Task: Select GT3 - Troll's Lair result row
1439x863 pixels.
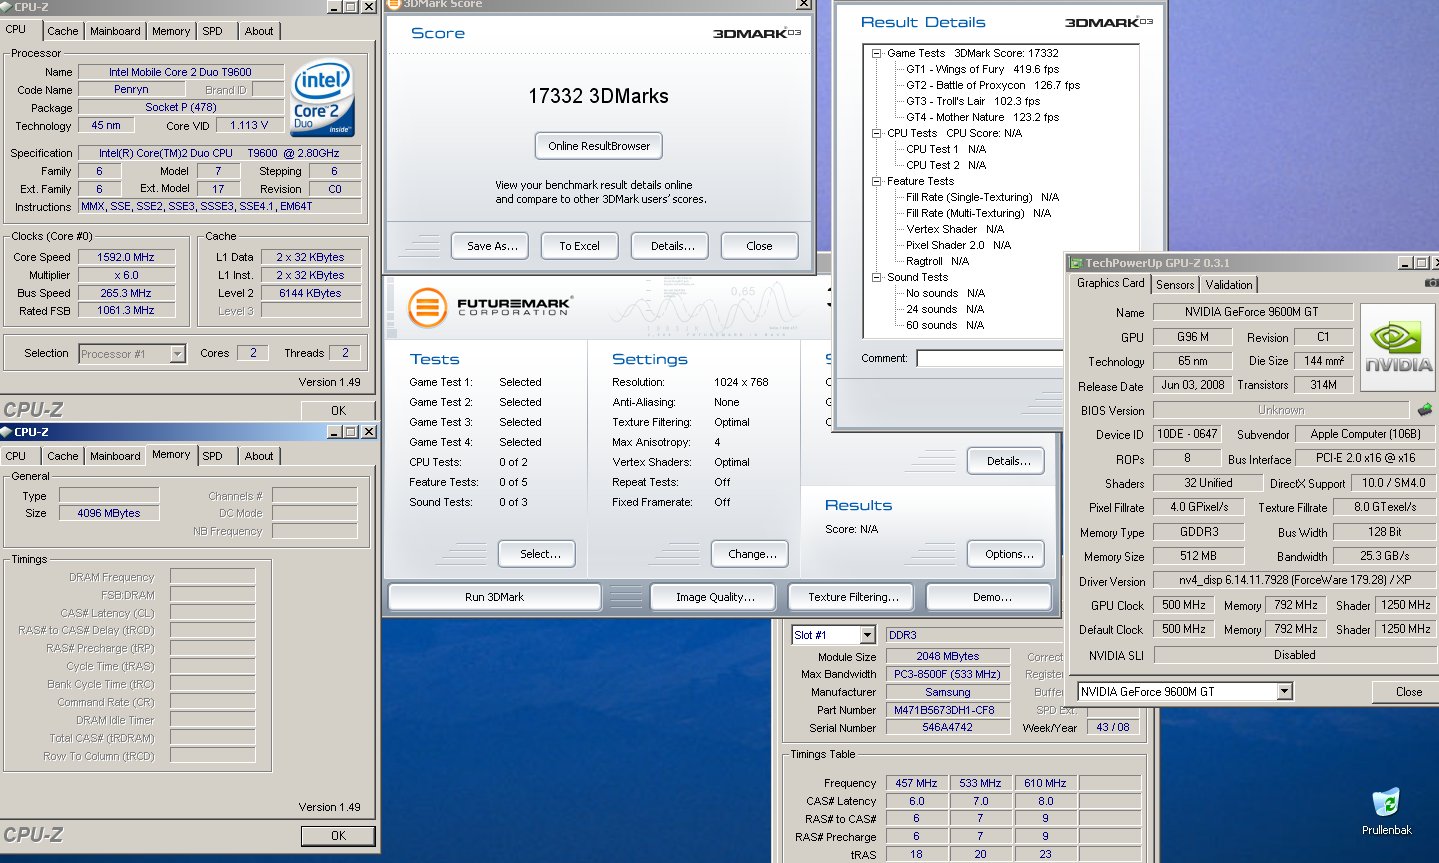Action: (973, 101)
